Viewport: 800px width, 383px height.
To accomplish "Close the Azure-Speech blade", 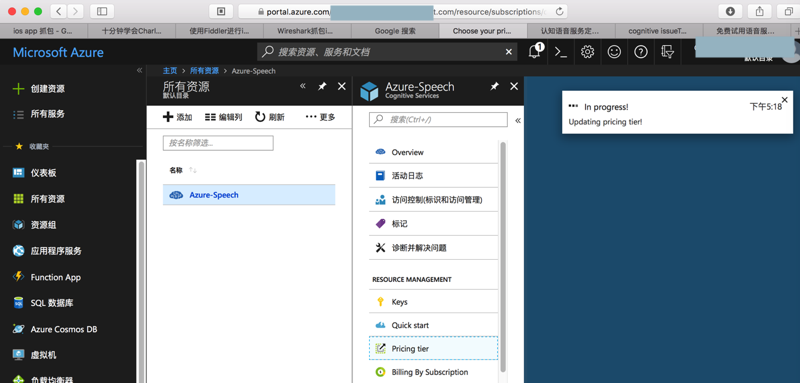I will [x=514, y=87].
